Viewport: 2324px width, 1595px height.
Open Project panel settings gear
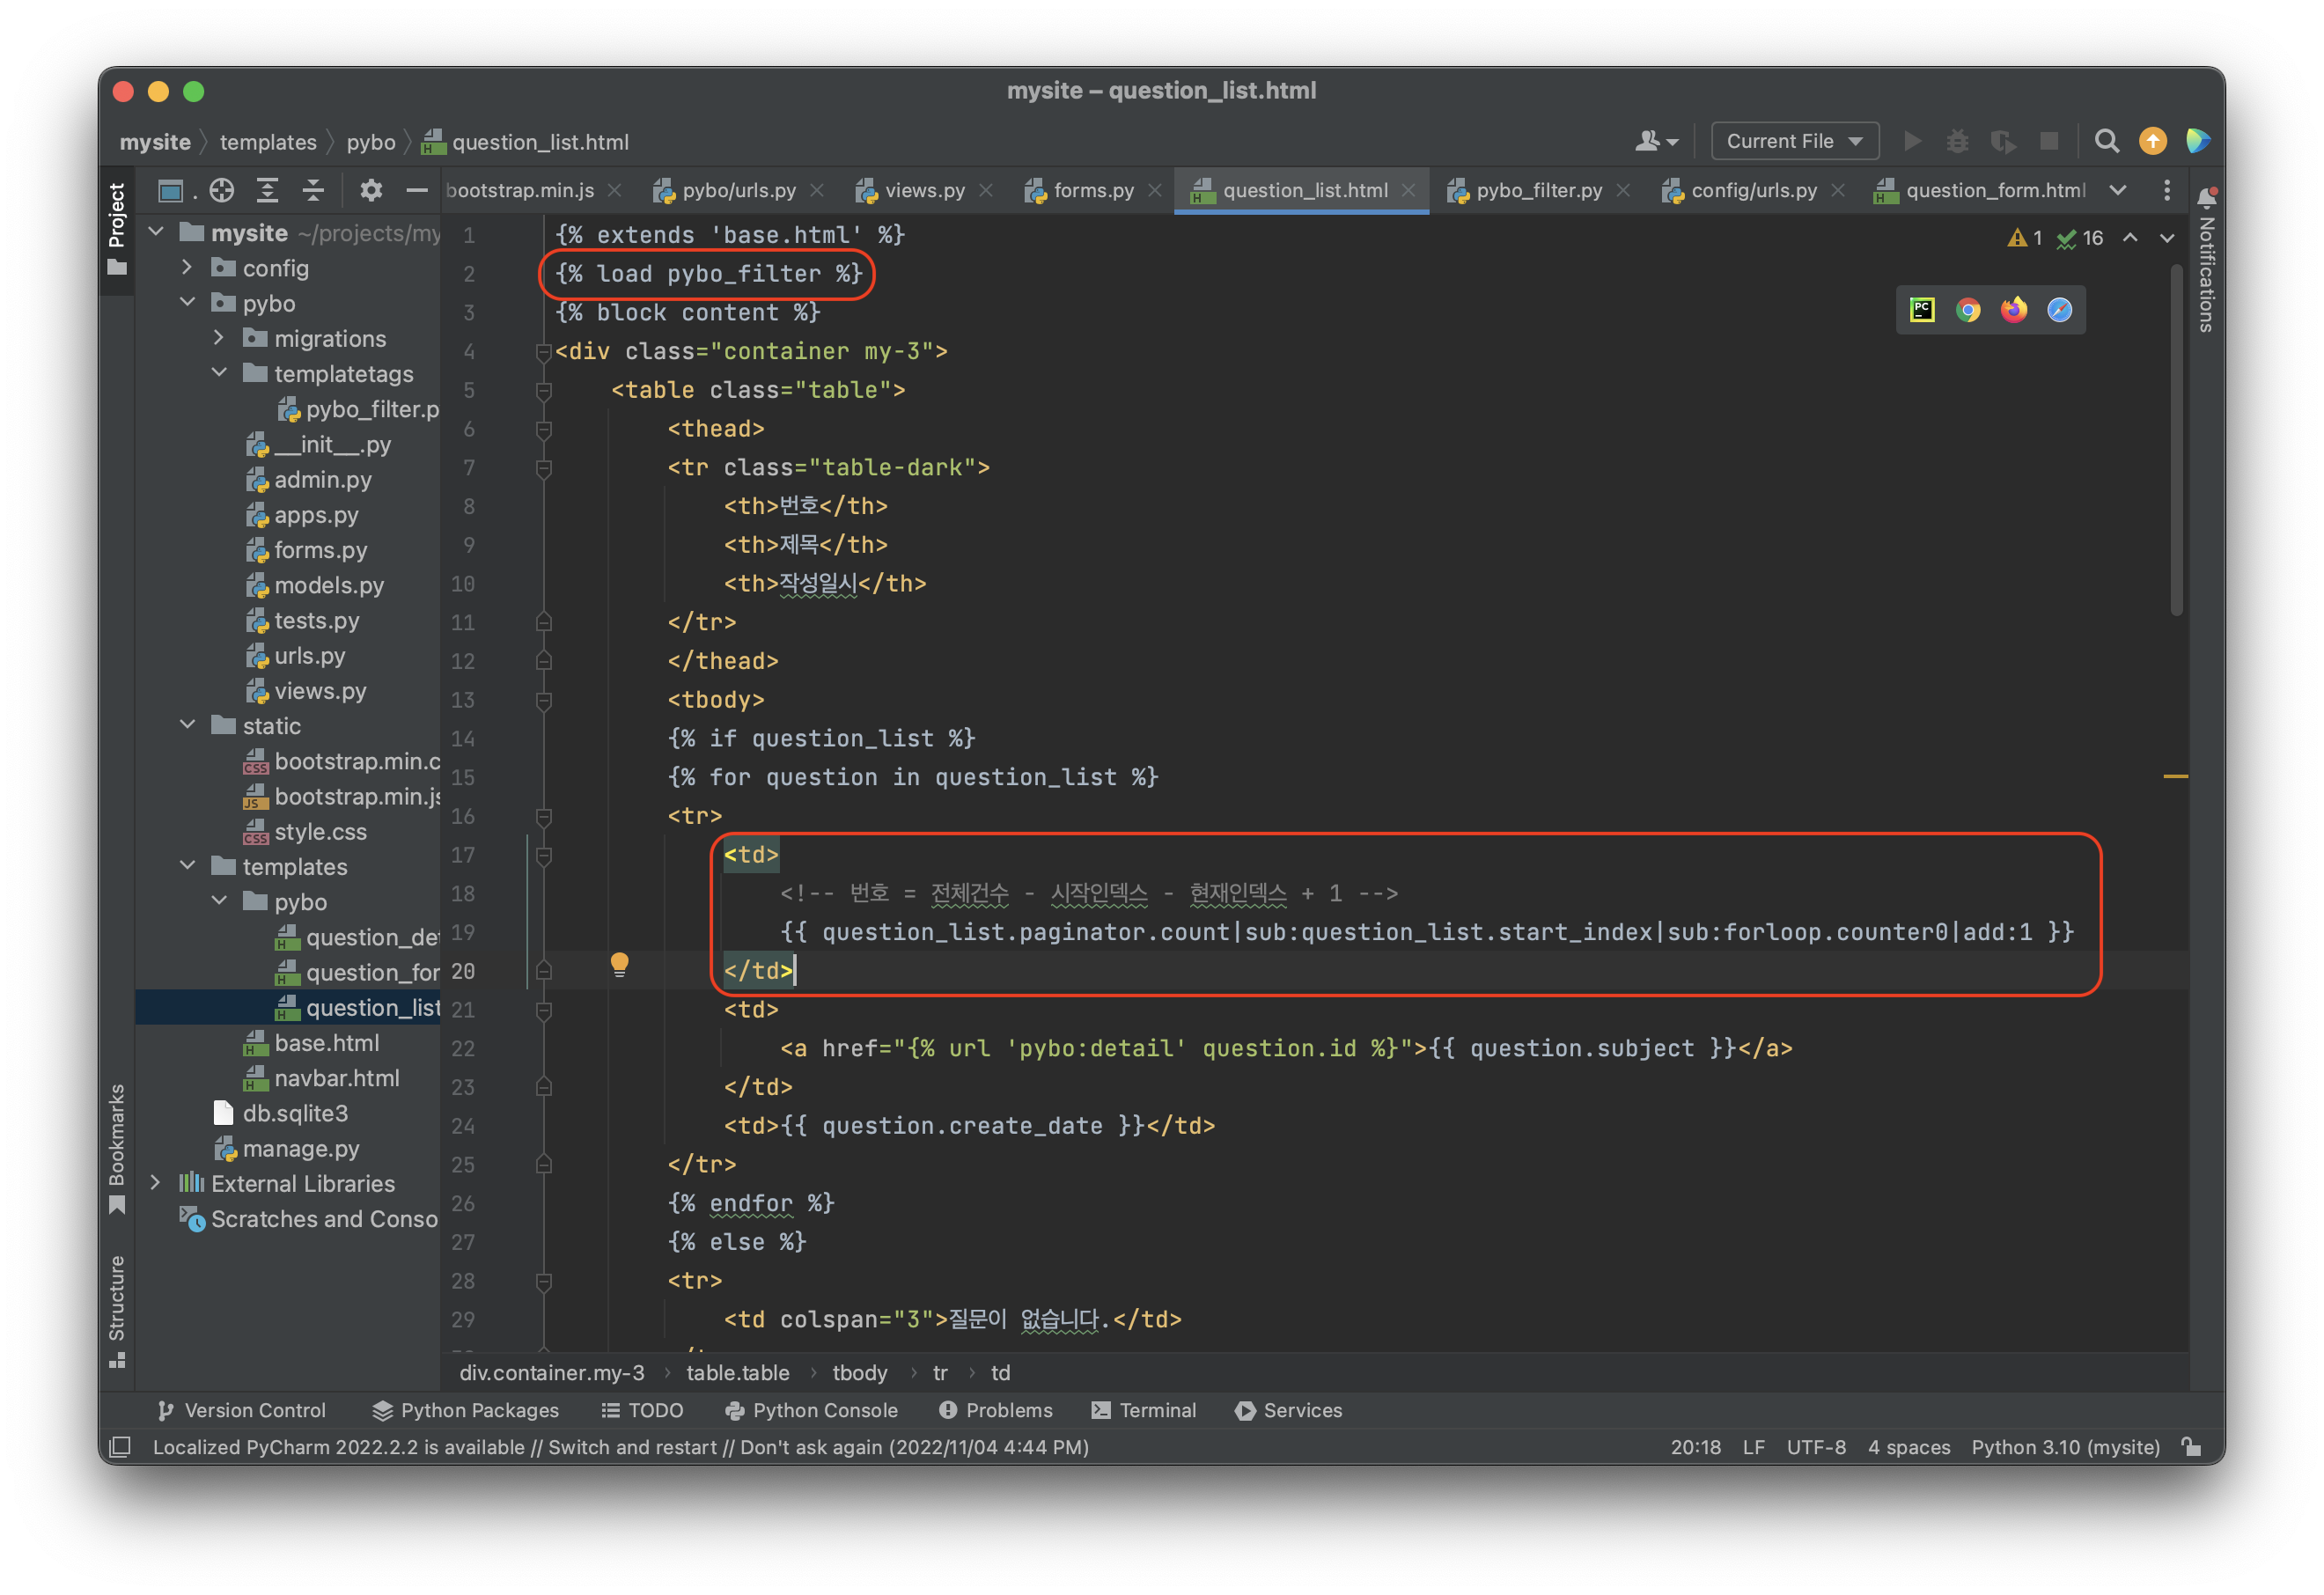click(371, 190)
